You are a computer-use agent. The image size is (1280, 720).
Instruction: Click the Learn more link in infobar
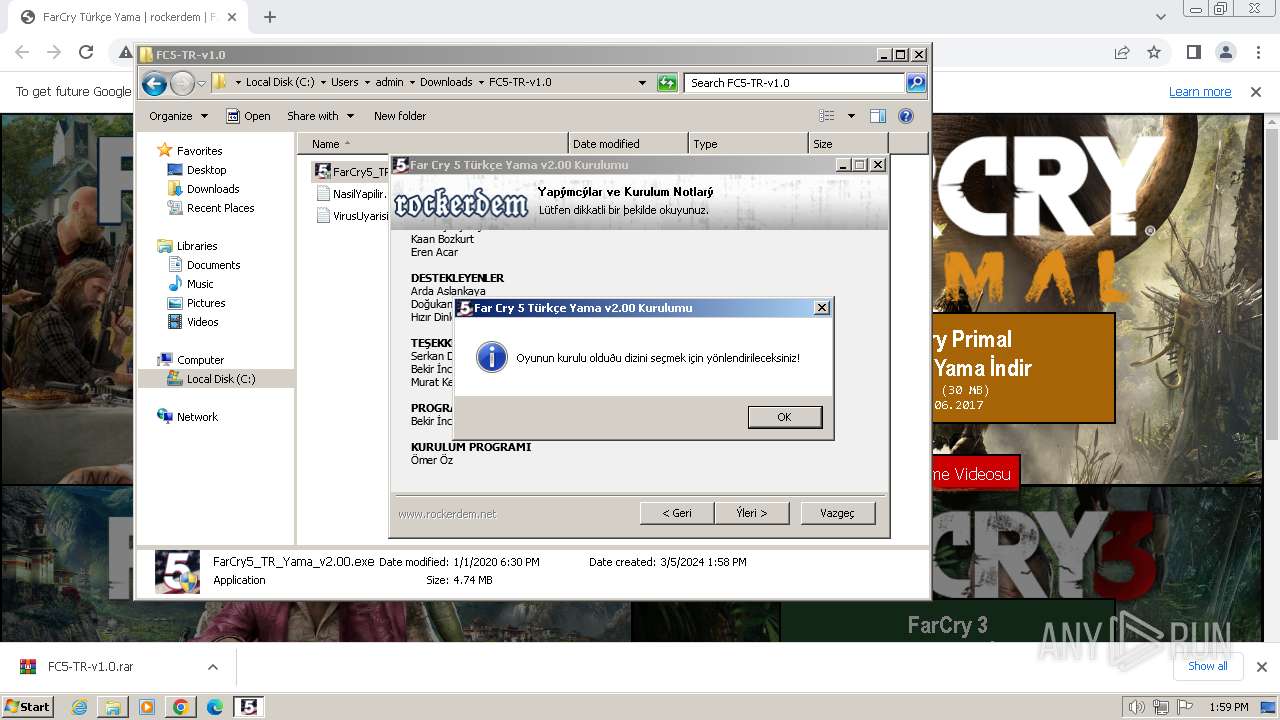click(x=1200, y=92)
